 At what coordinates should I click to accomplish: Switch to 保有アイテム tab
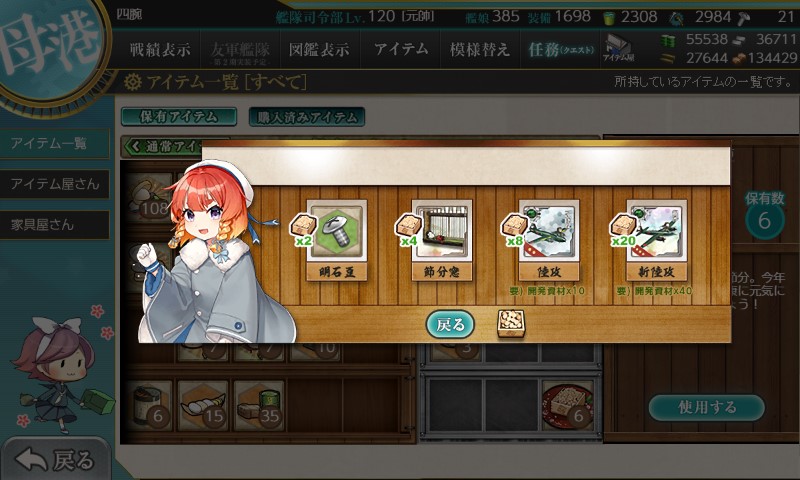click(x=179, y=117)
